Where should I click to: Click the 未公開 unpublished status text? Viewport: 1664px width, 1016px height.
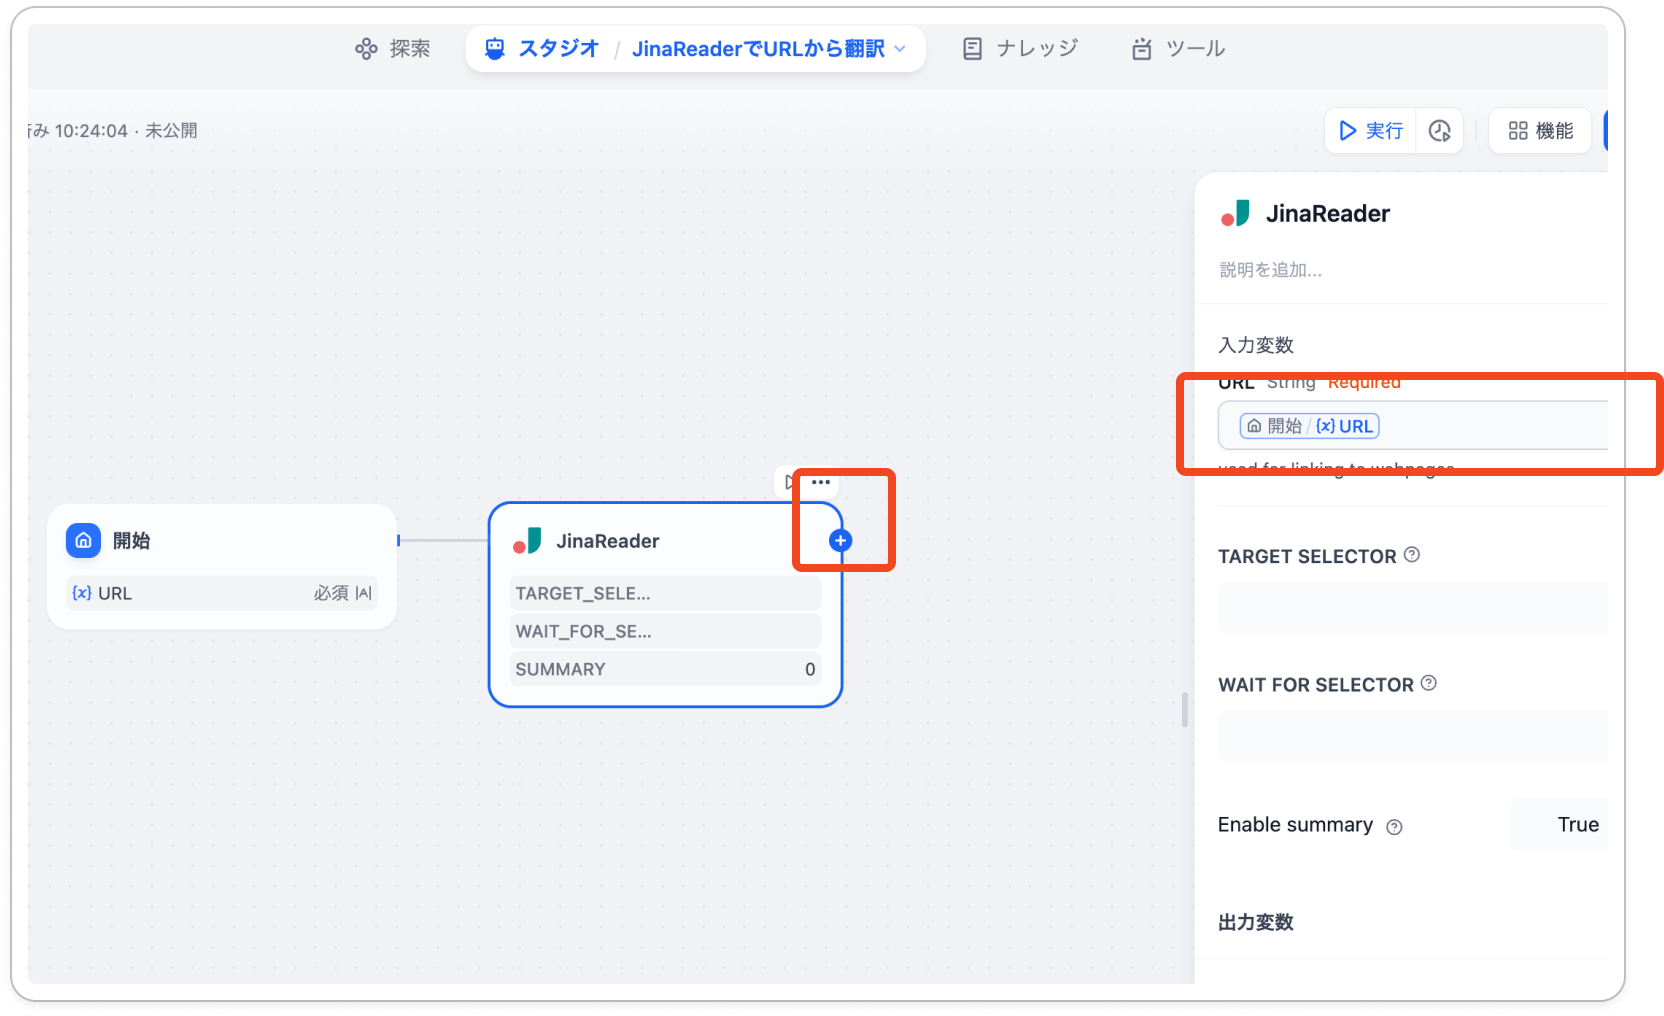[171, 131]
